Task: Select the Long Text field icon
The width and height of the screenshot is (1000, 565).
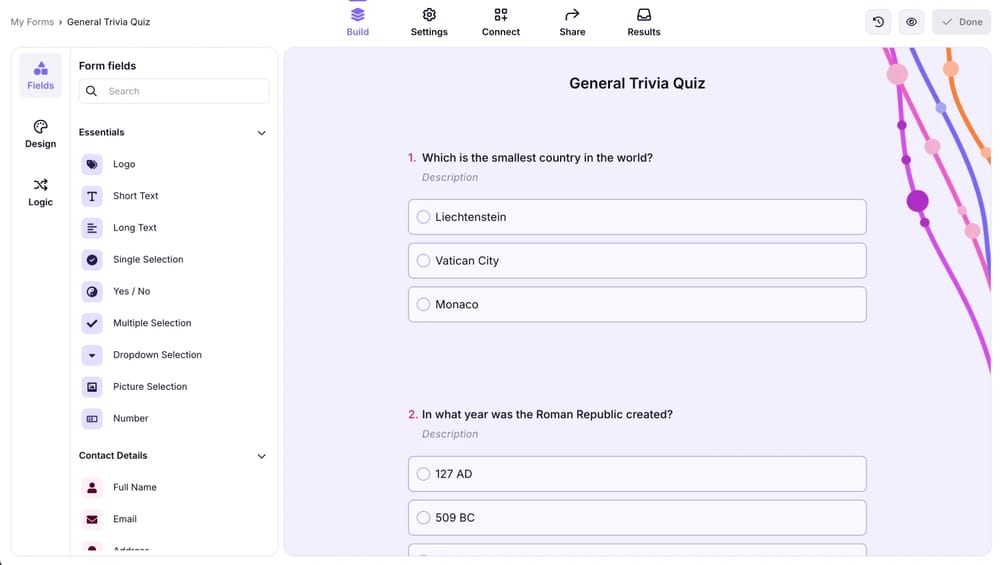Action: click(x=92, y=228)
